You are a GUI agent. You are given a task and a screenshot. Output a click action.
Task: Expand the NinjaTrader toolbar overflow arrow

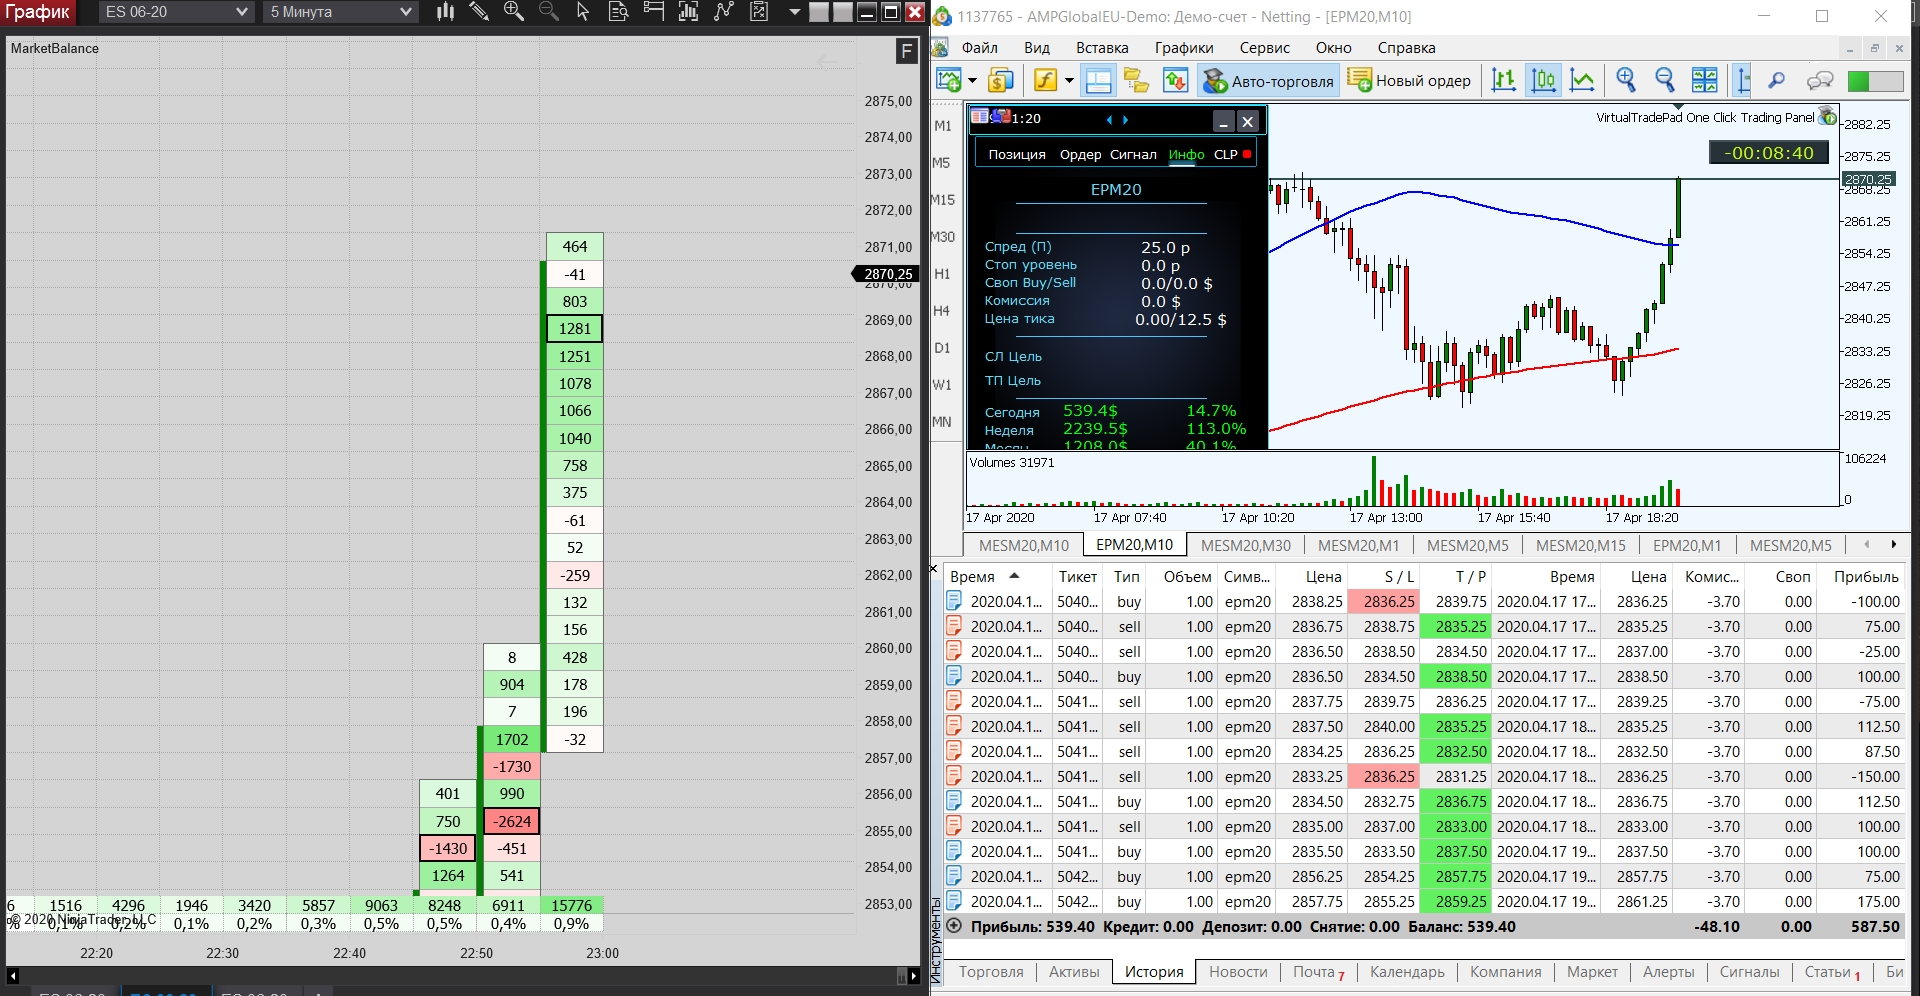(795, 12)
